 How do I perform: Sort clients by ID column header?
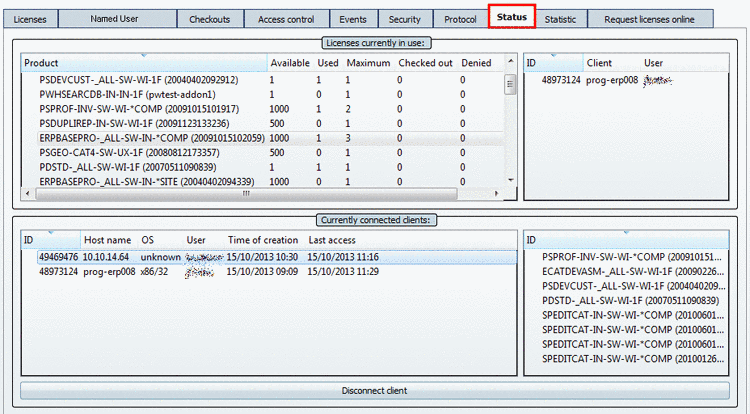tap(51, 240)
